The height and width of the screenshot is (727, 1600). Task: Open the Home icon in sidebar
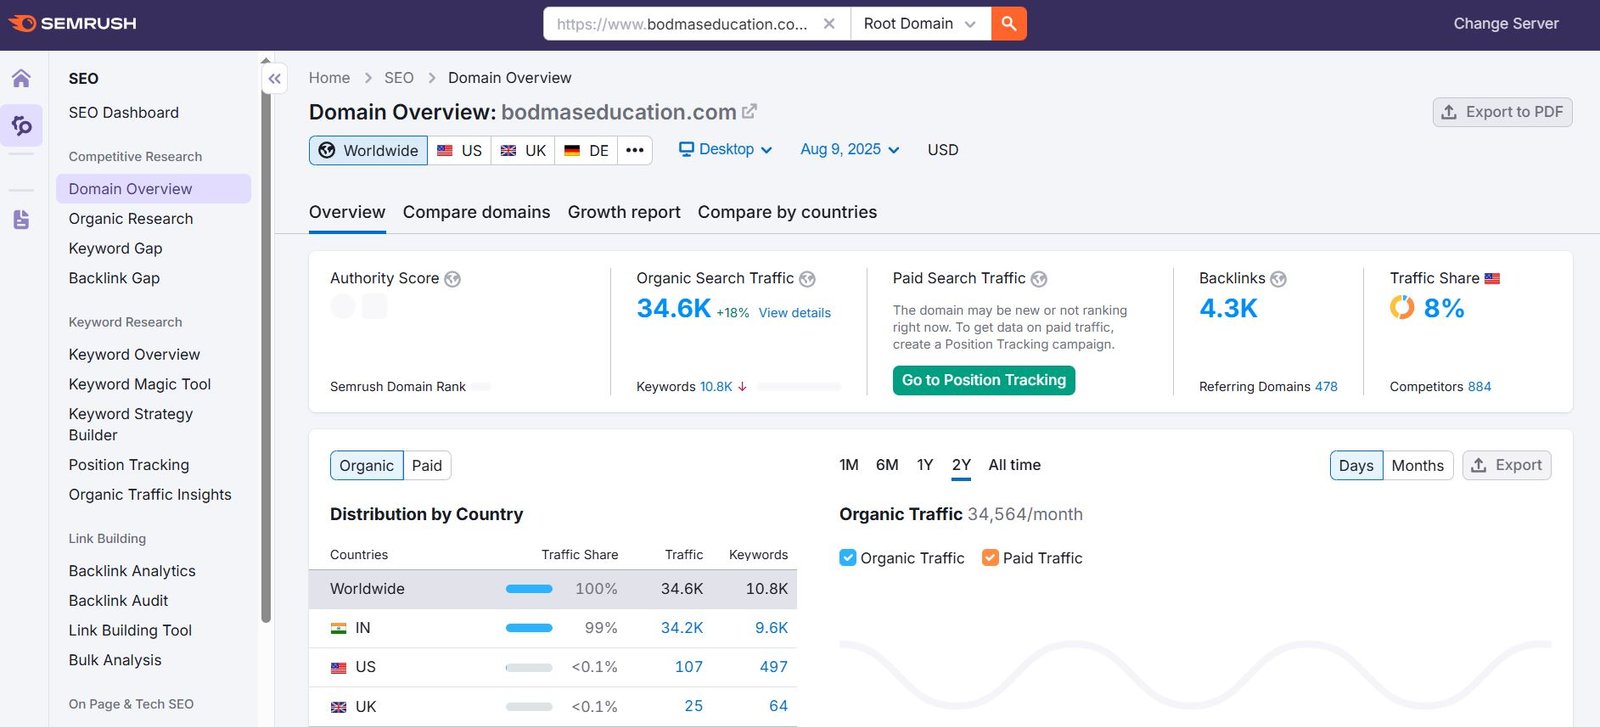21,78
